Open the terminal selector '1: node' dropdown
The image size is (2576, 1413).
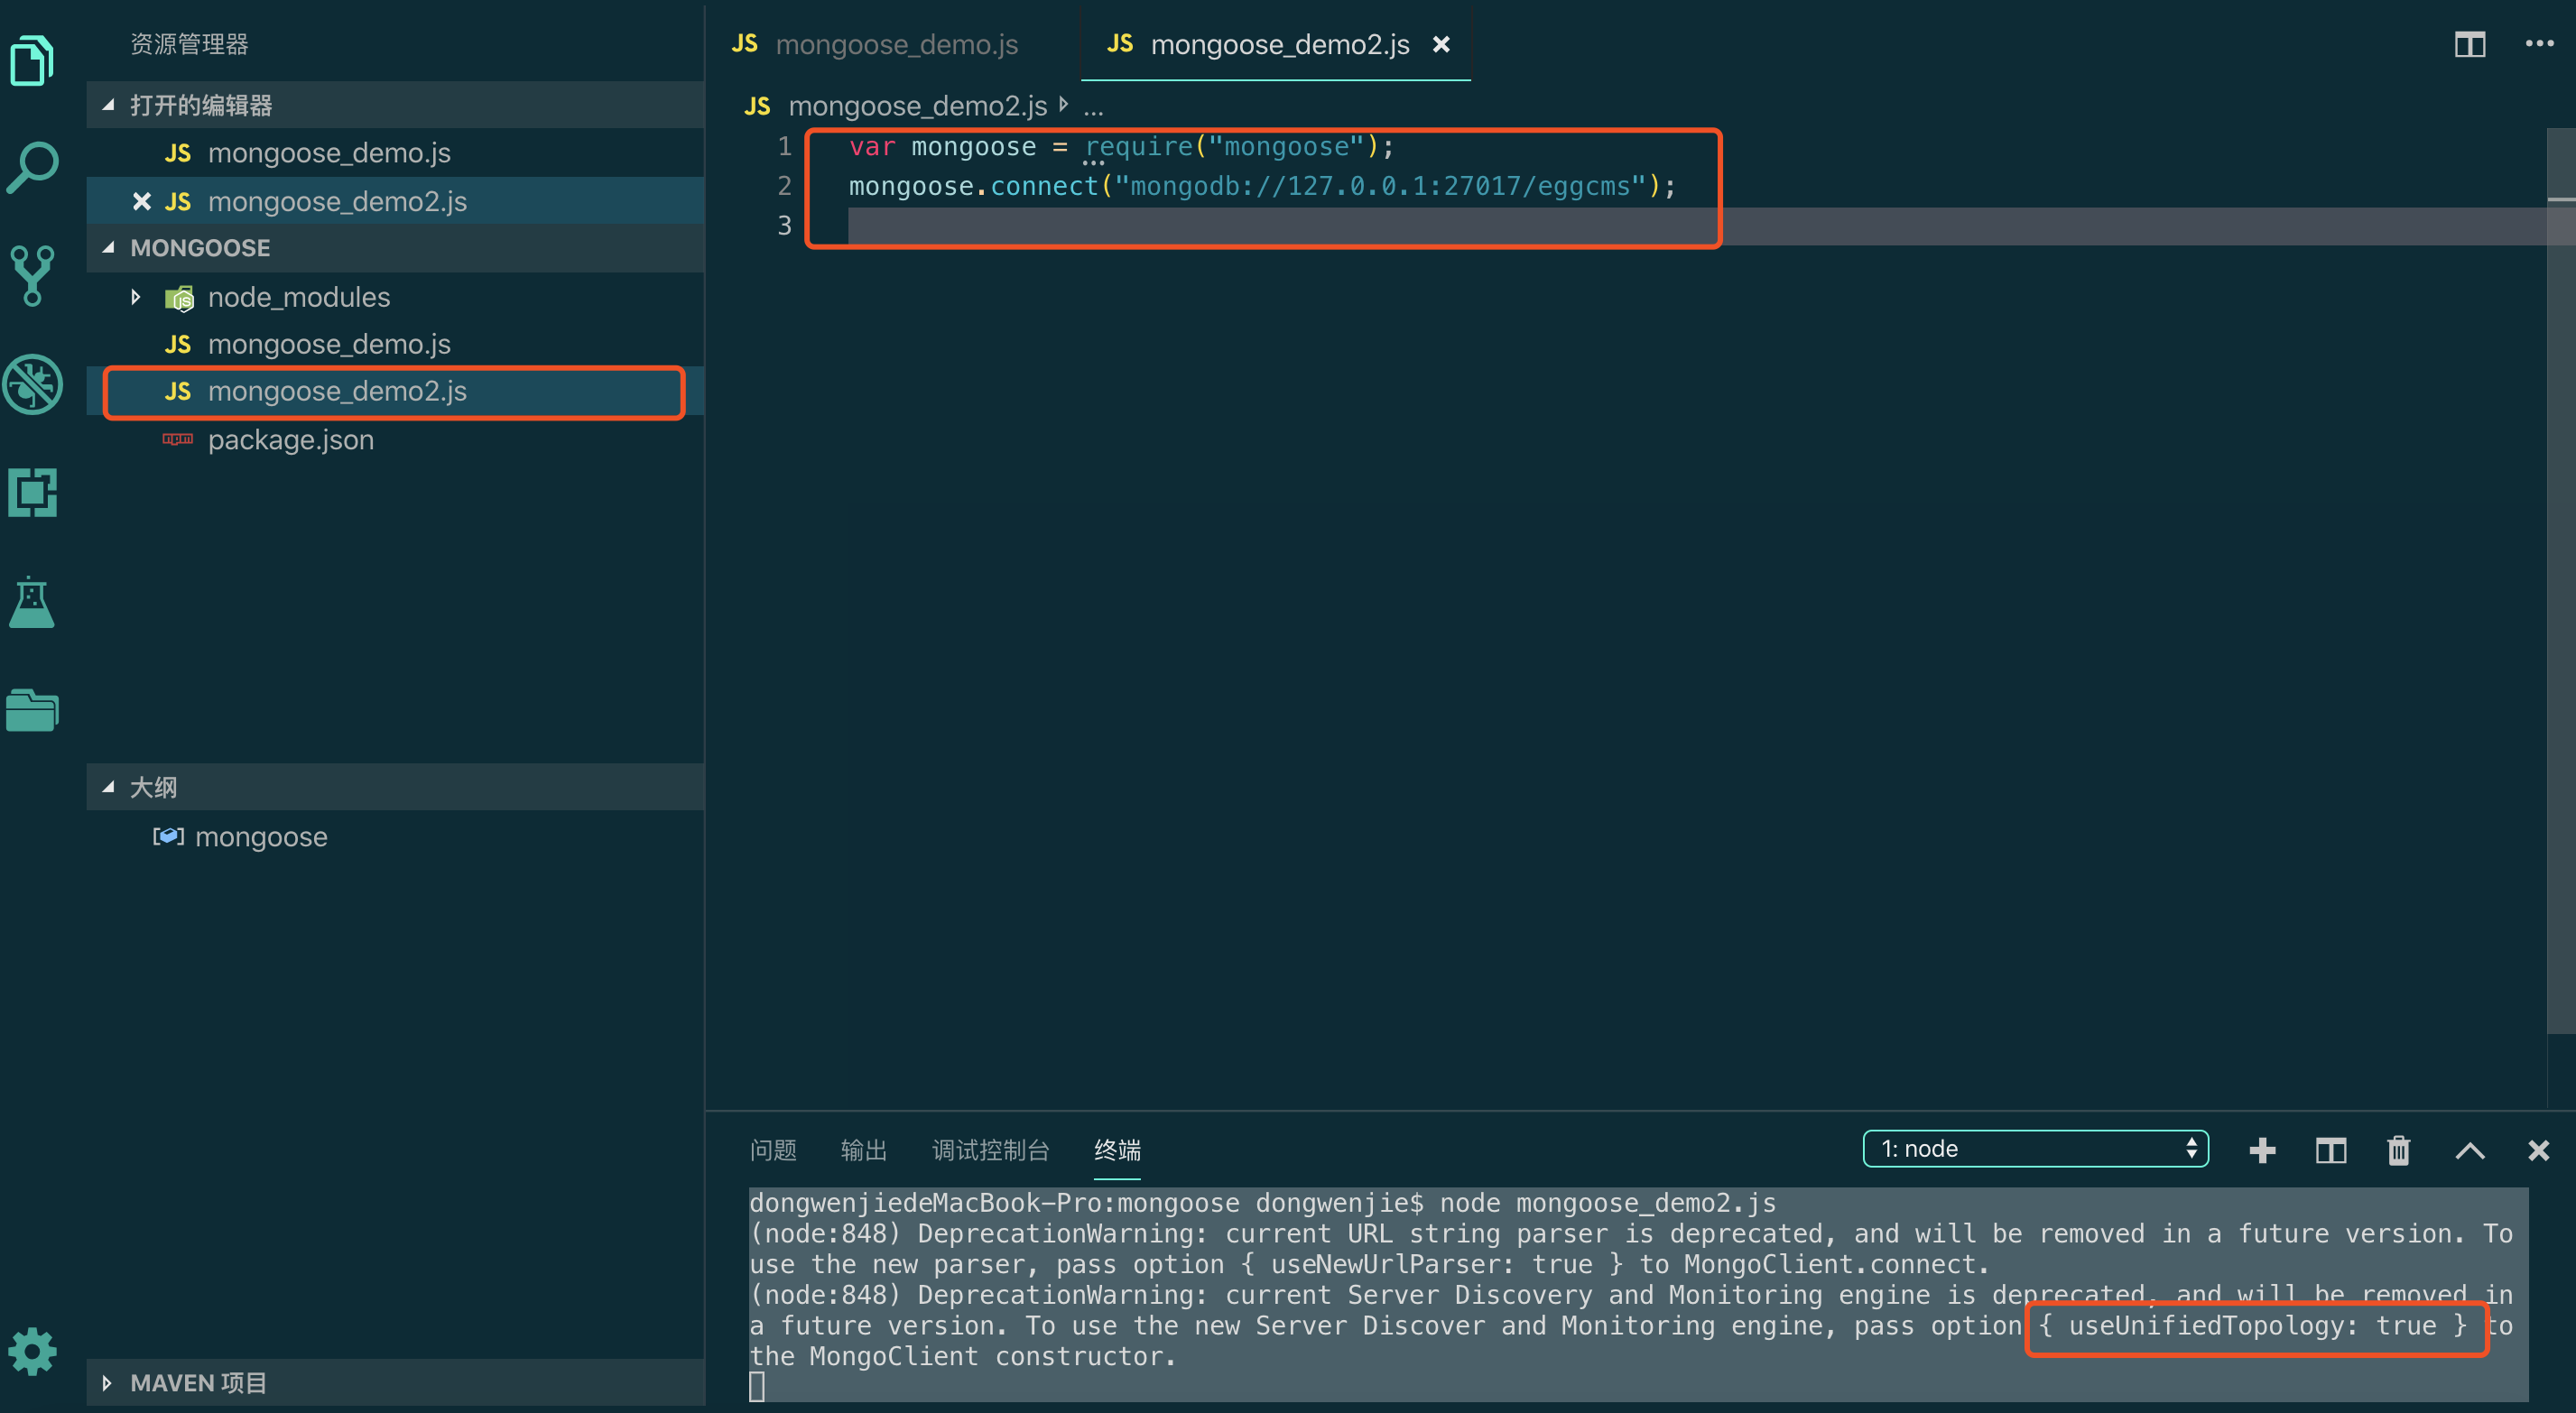[2035, 1149]
